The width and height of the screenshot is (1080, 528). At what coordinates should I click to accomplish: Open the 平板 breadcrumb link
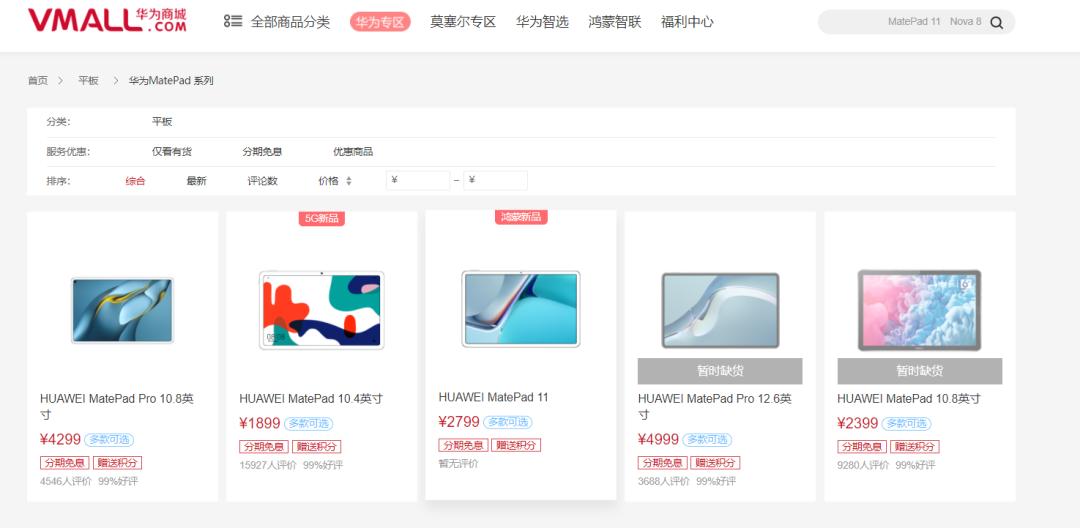pyautogui.click(x=88, y=81)
